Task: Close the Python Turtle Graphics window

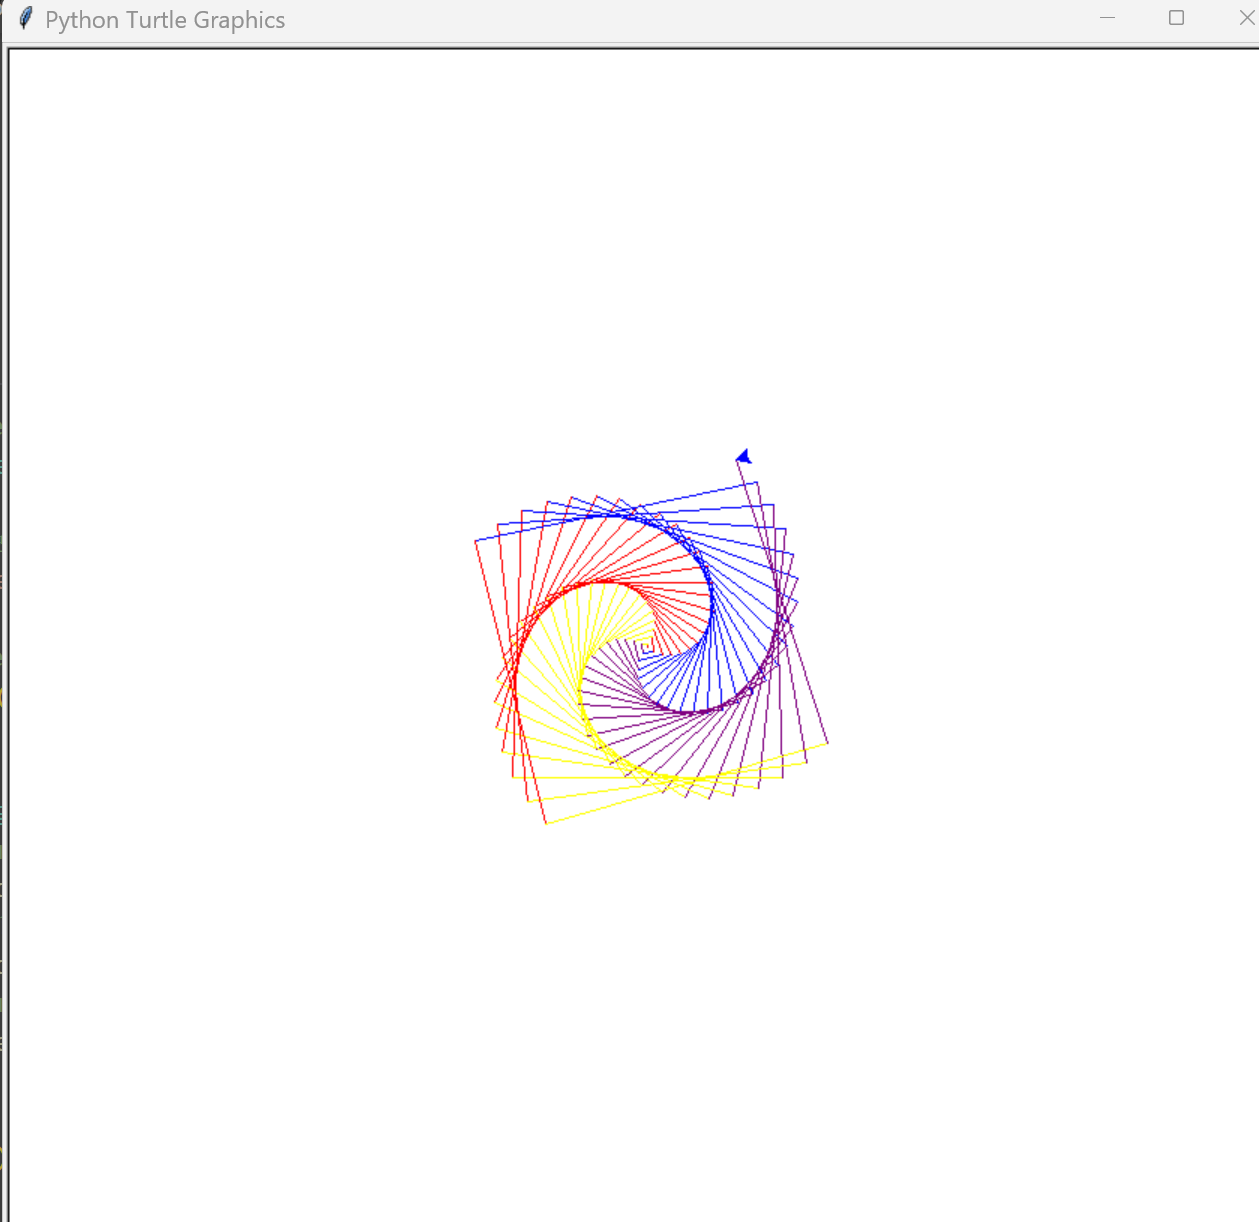Action: [x=1245, y=18]
